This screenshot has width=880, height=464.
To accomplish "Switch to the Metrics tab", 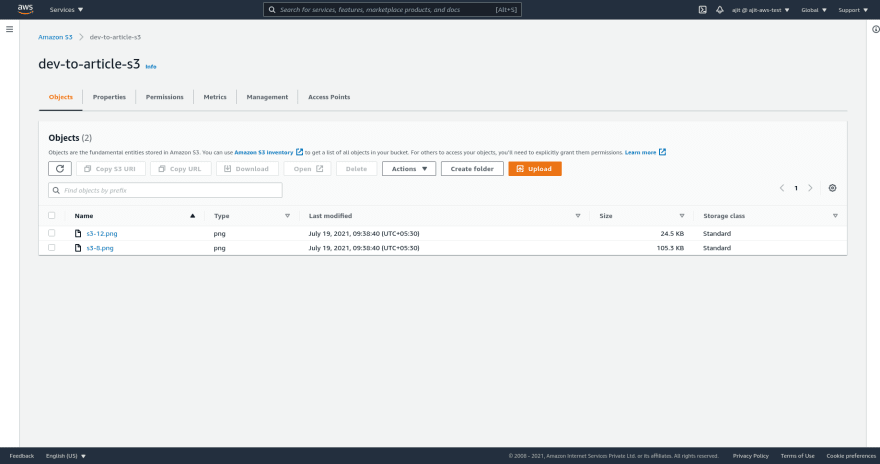I will tap(215, 97).
